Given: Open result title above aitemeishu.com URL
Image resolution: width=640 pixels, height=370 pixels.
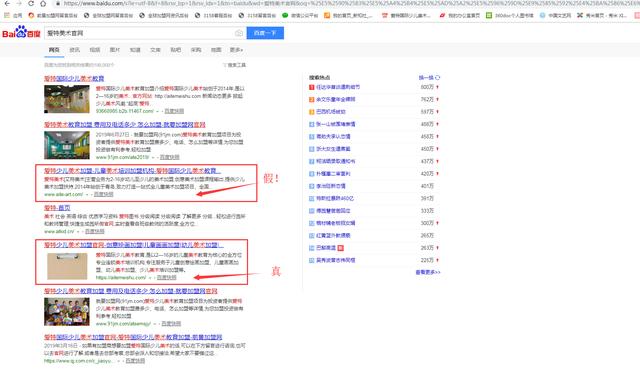Looking at the screenshot, I should tap(133, 245).
